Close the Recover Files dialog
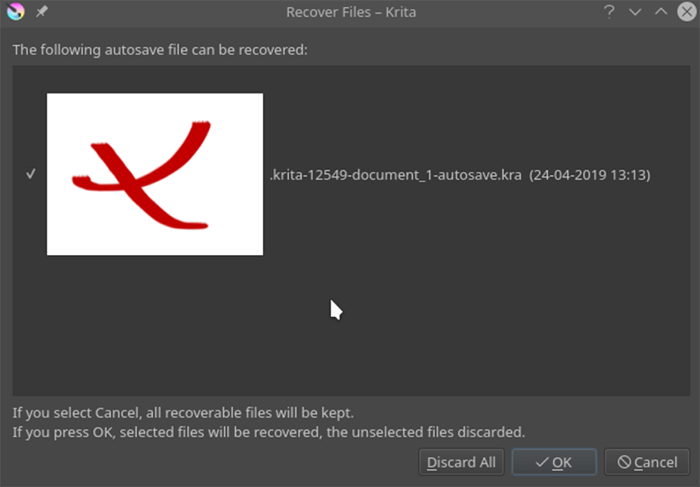Screen dimensions: 700x487 point(687,12)
